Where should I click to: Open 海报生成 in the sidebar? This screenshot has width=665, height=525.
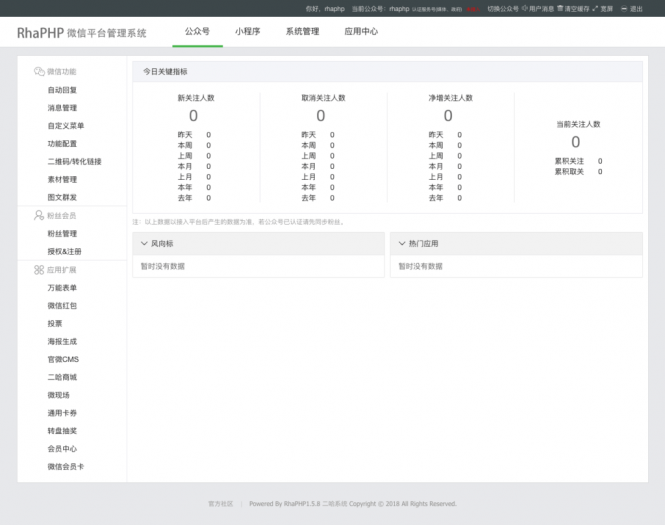(x=62, y=341)
